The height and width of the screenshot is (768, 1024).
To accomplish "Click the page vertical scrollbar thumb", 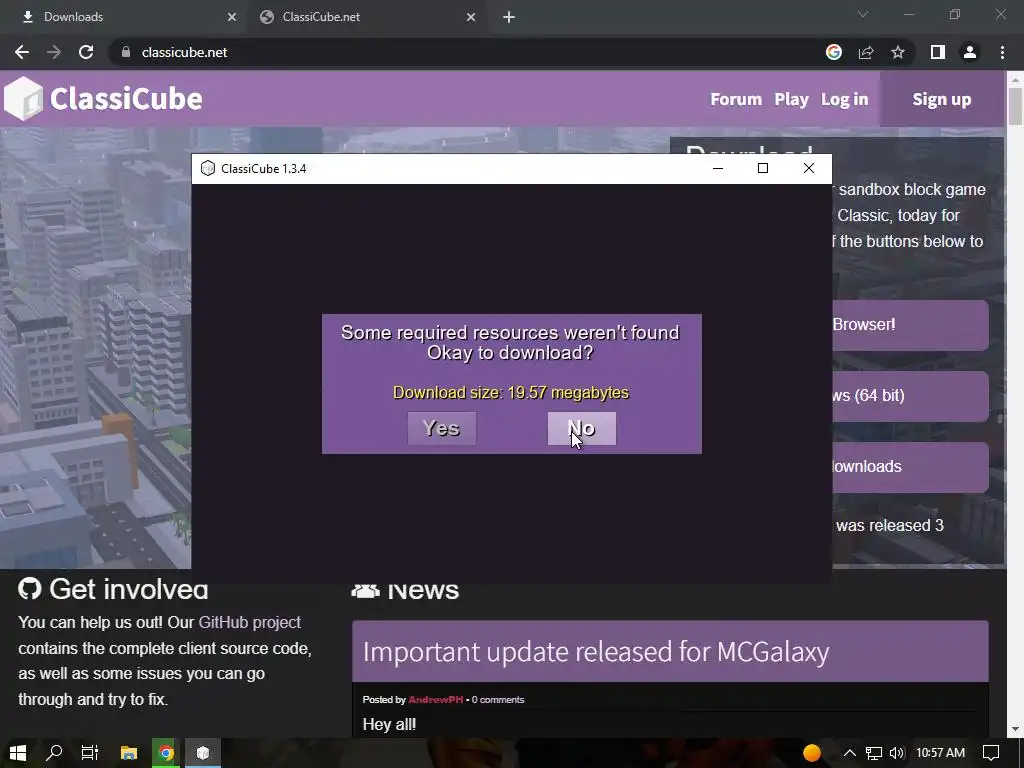I will 1015,106.
